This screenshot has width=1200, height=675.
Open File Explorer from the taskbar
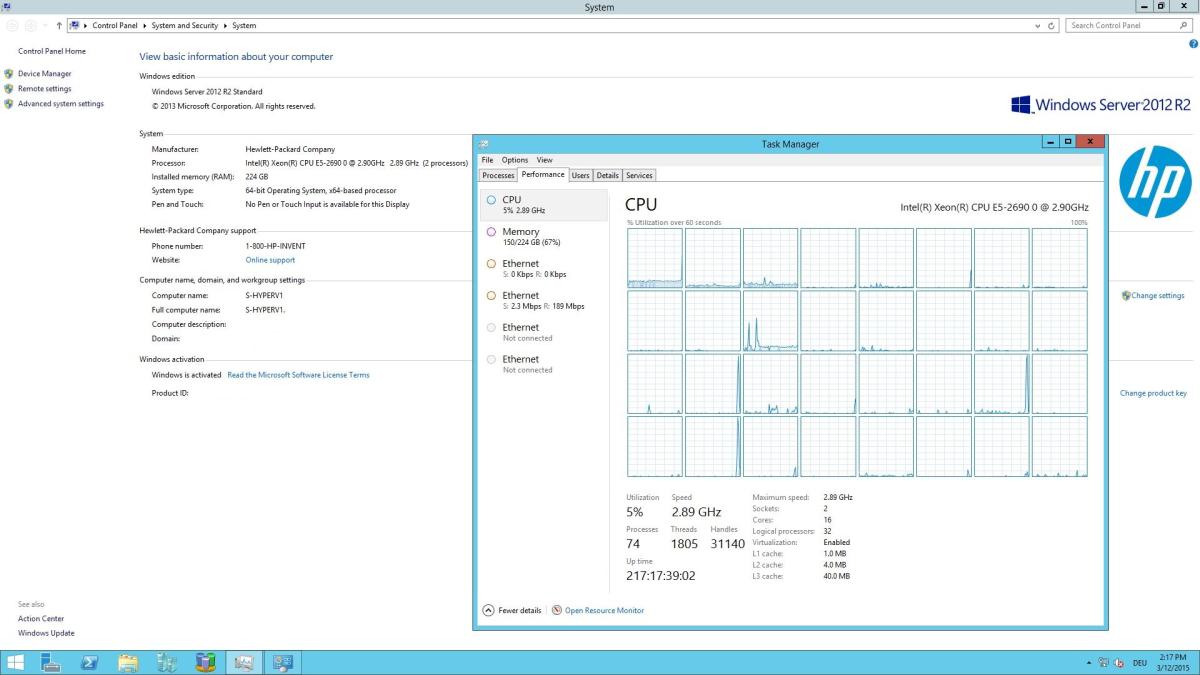[128, 662]
